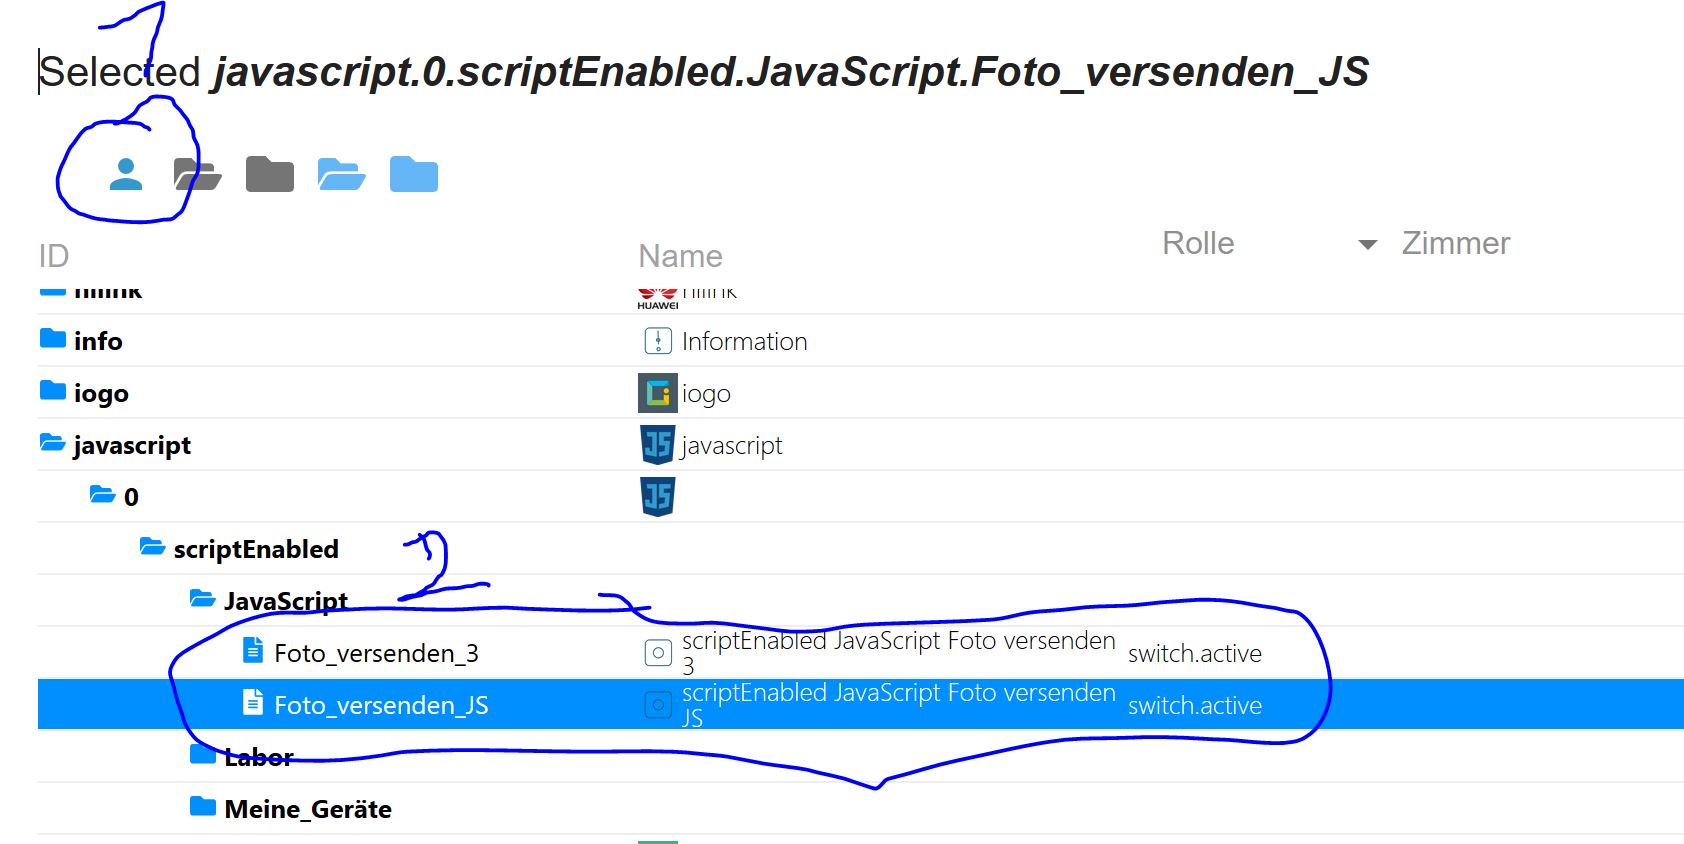Click the JS logo beside javascript name
The image size is (1684, 844).
tap(657, 445)
